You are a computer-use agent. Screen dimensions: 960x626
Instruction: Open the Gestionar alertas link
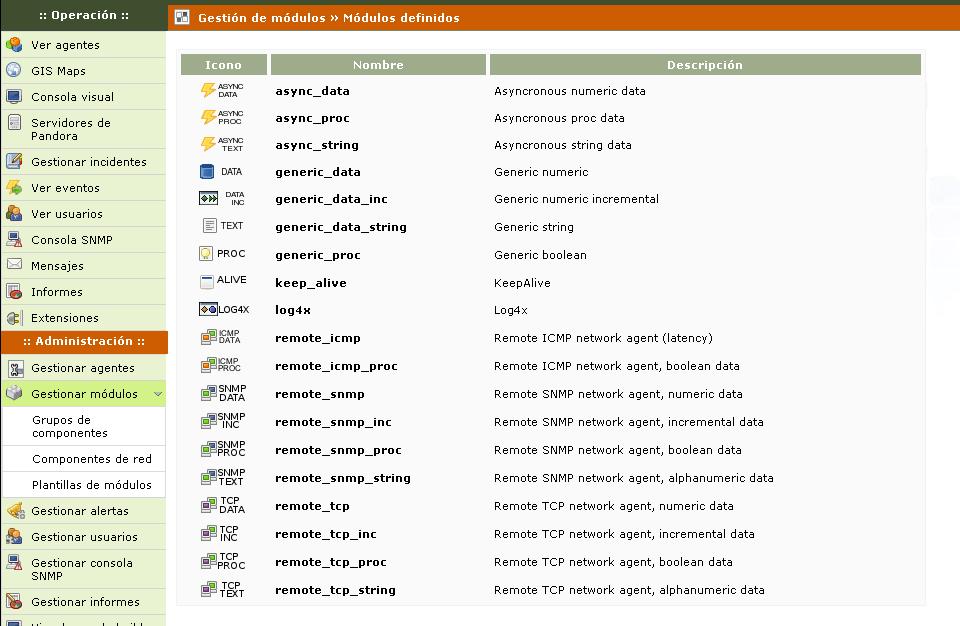[x=79, y=511]
